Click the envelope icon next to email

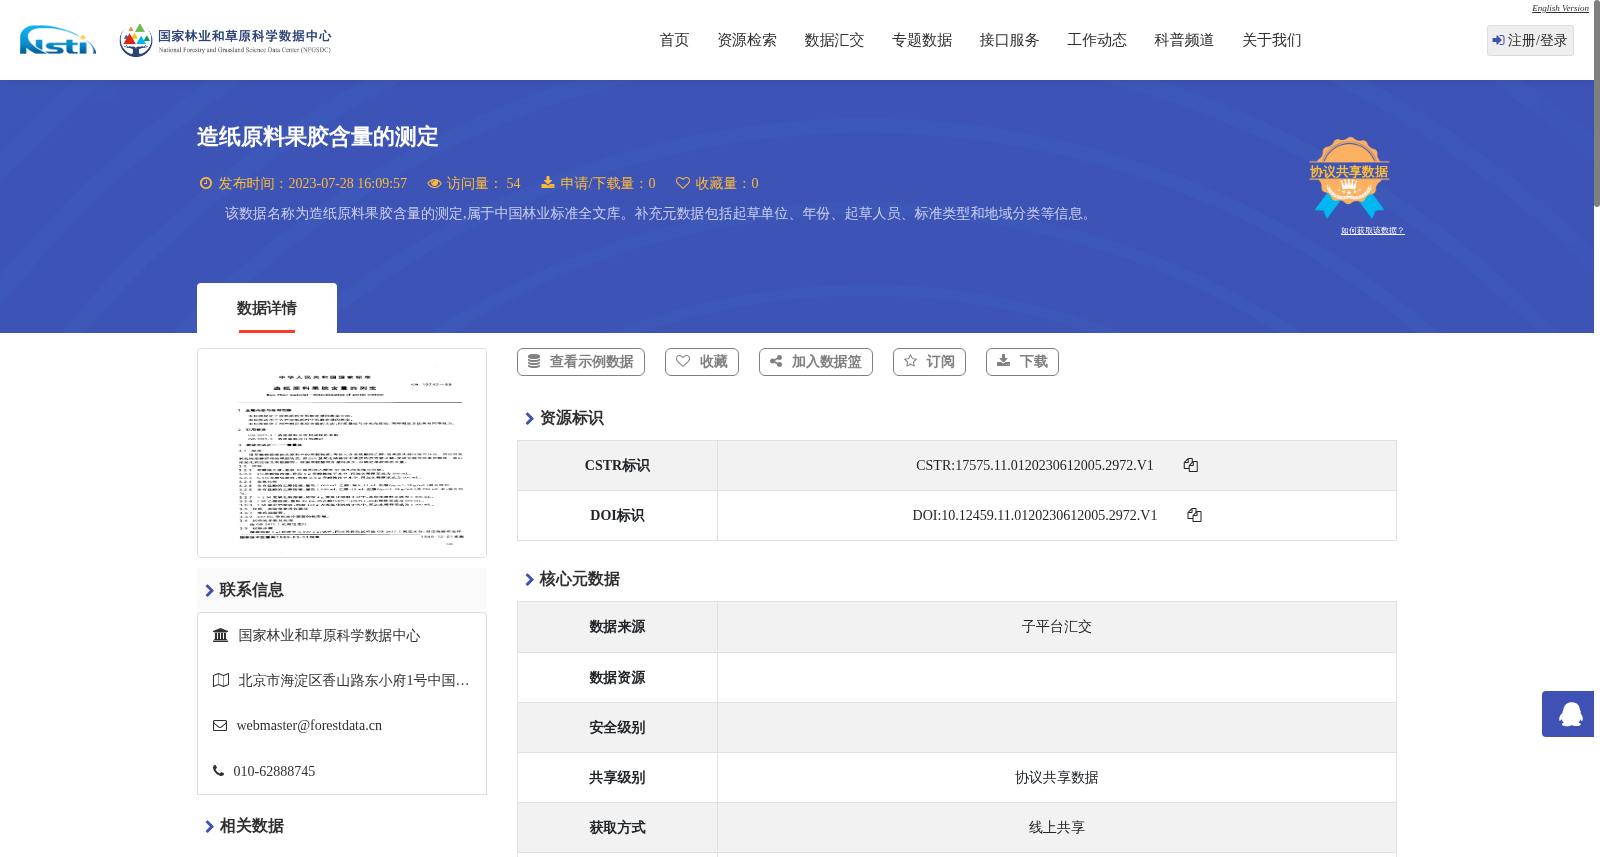220,726
